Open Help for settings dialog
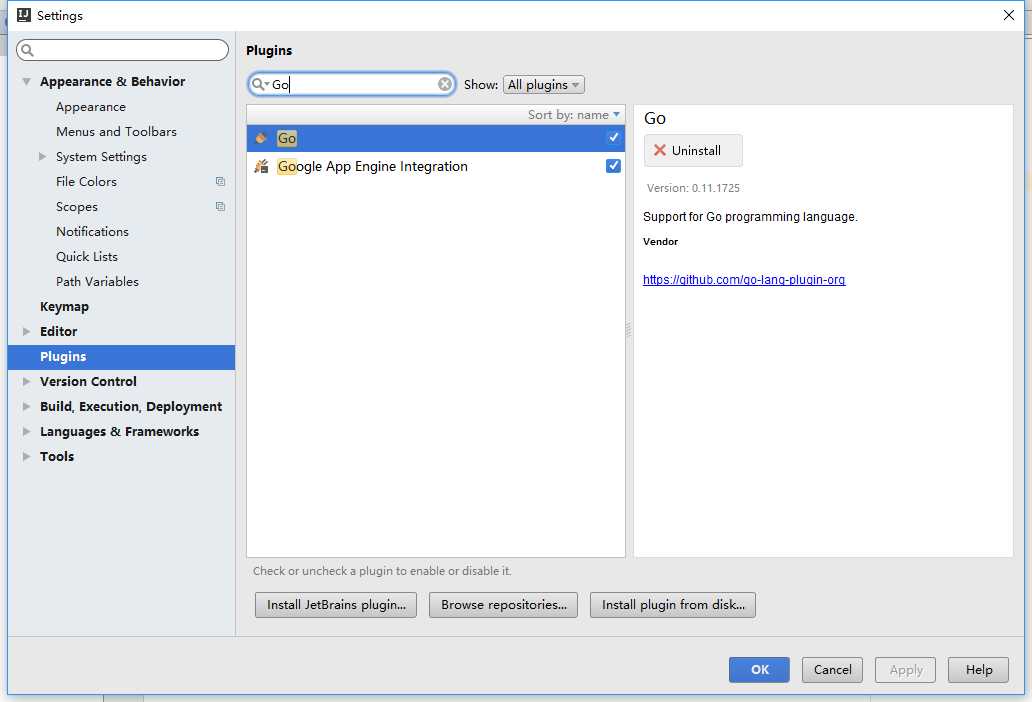The height and width of the screenshot is (702, 1032). click(979, 670)
